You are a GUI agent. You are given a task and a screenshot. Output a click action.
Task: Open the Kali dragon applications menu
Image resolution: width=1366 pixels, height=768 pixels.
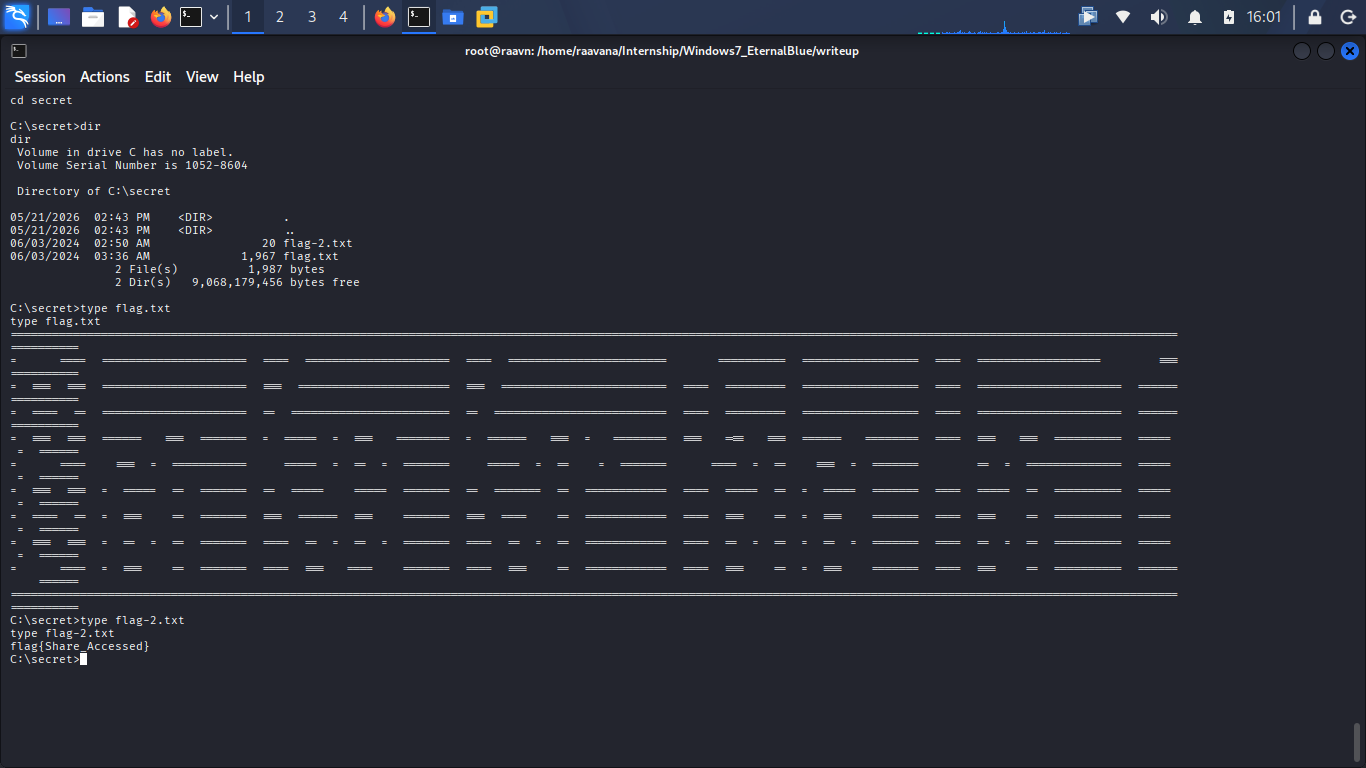click(17, 16)
